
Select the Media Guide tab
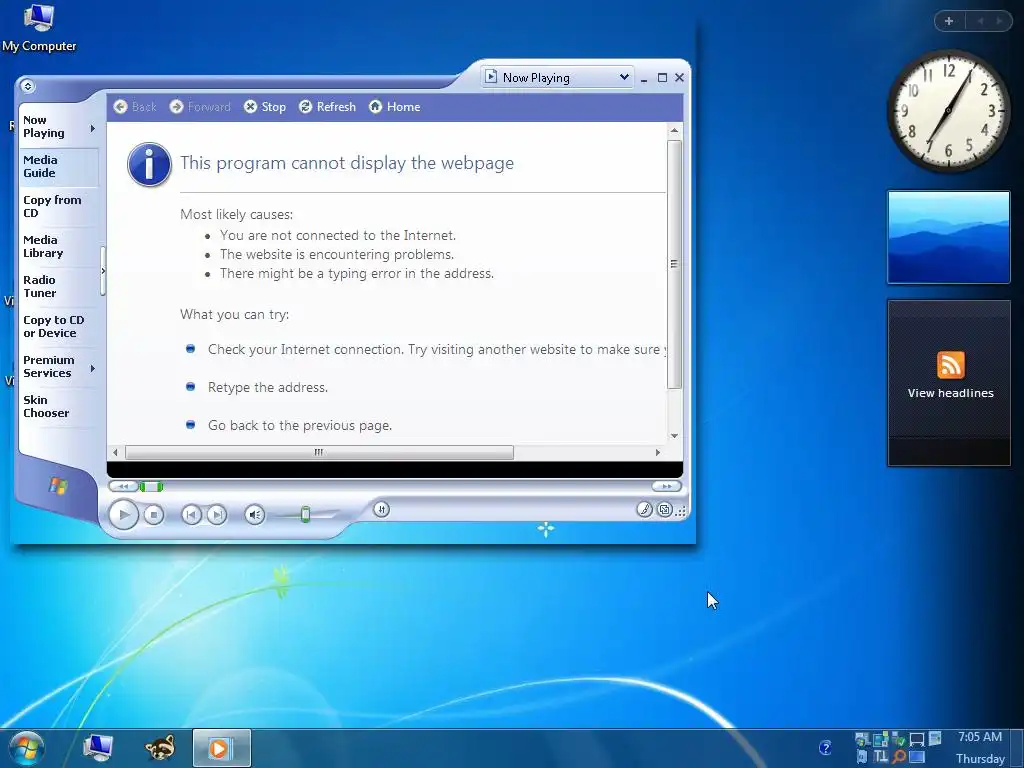coord(59,167)
